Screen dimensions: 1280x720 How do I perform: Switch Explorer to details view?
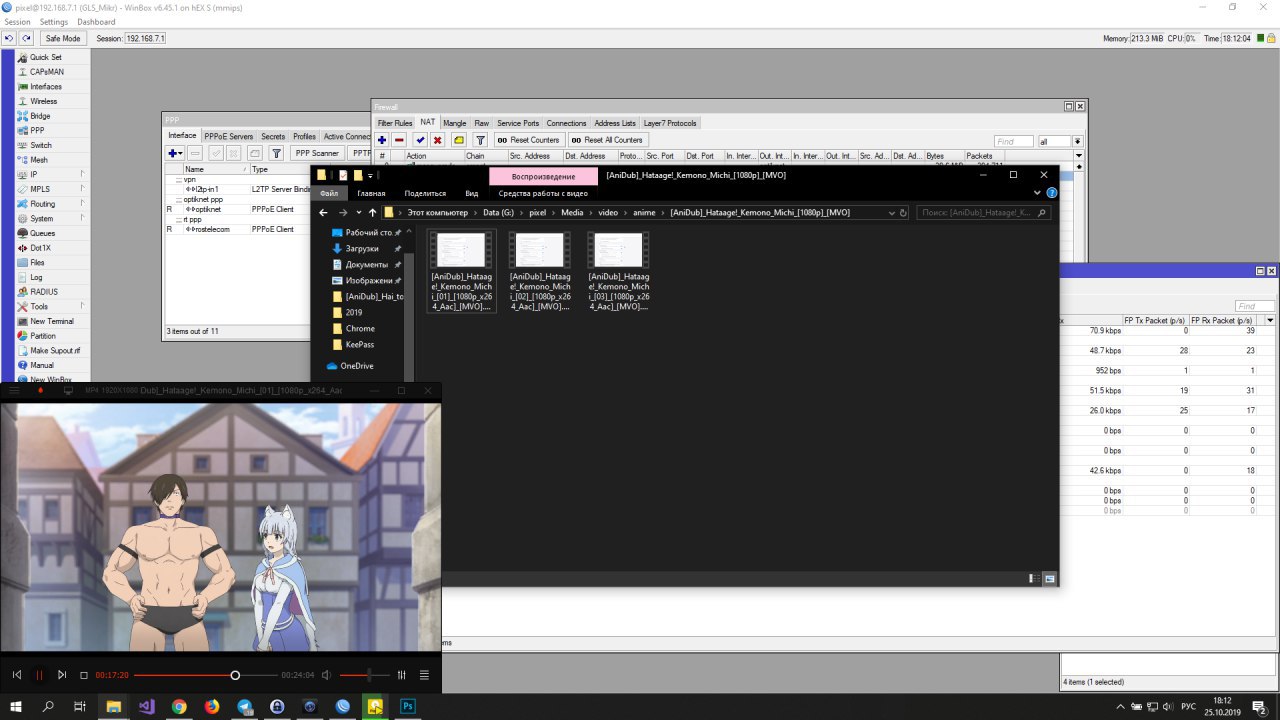point(1032,578)
